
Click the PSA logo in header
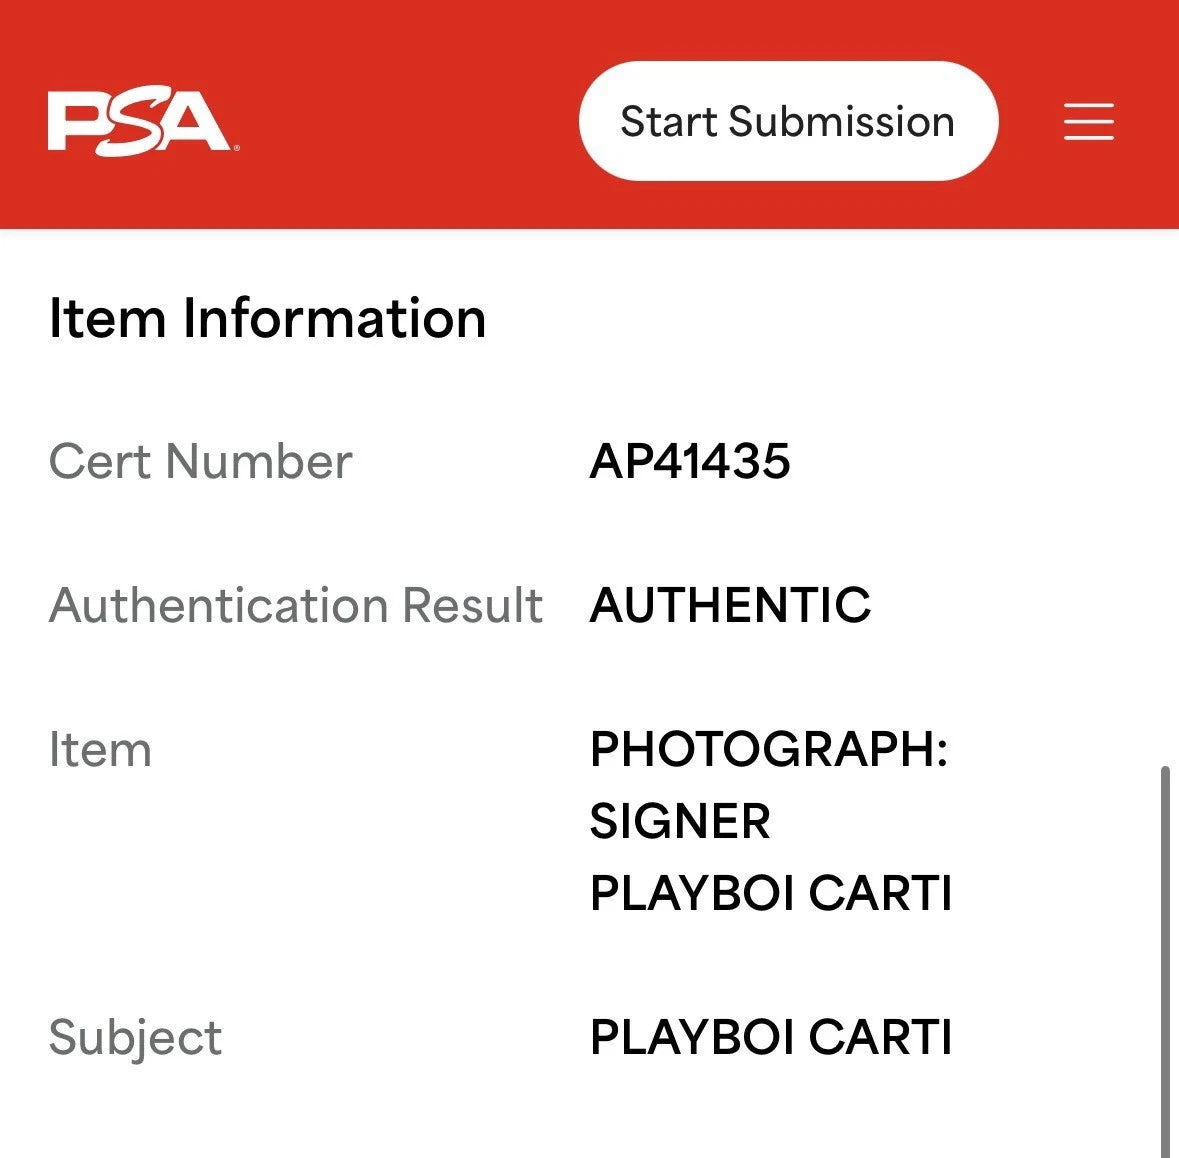(x=137, y=122)
